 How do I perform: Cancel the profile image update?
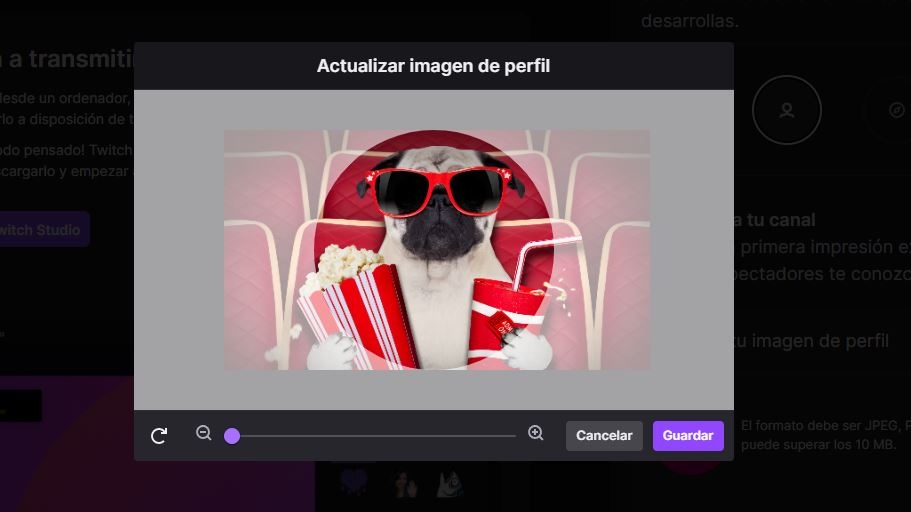coord(604,436)
